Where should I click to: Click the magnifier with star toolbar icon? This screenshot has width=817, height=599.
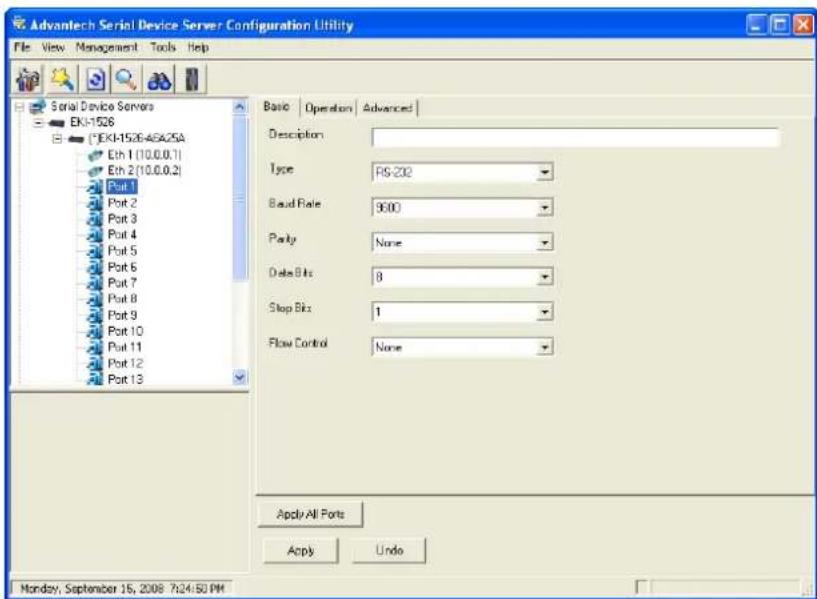pos(63,80)
